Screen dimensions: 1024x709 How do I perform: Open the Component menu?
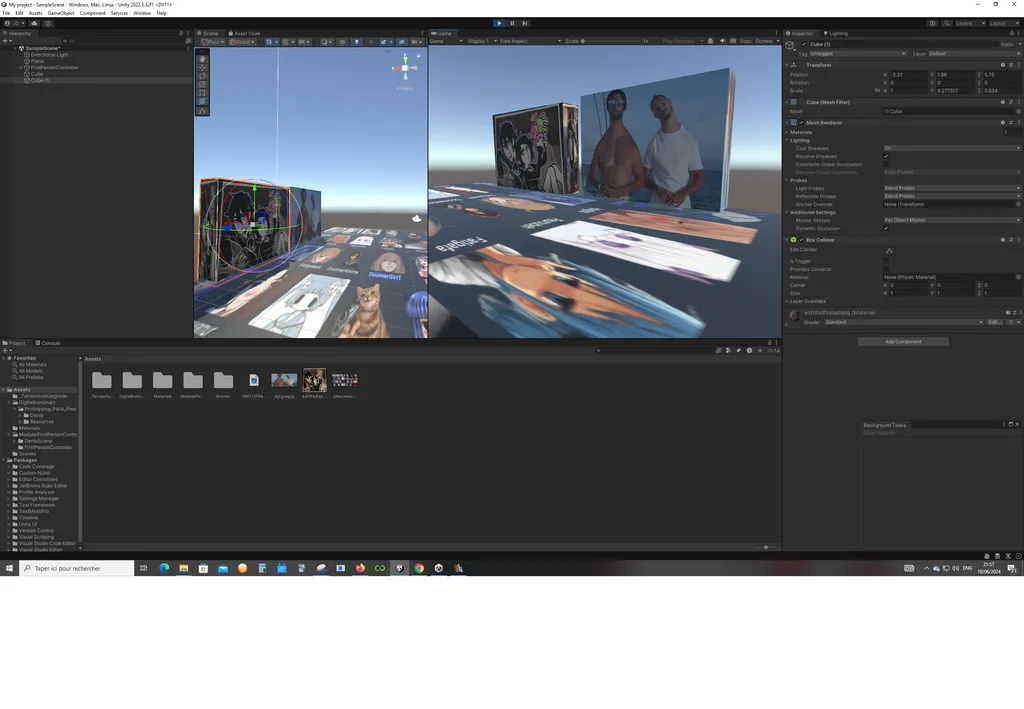pos(93,13)
